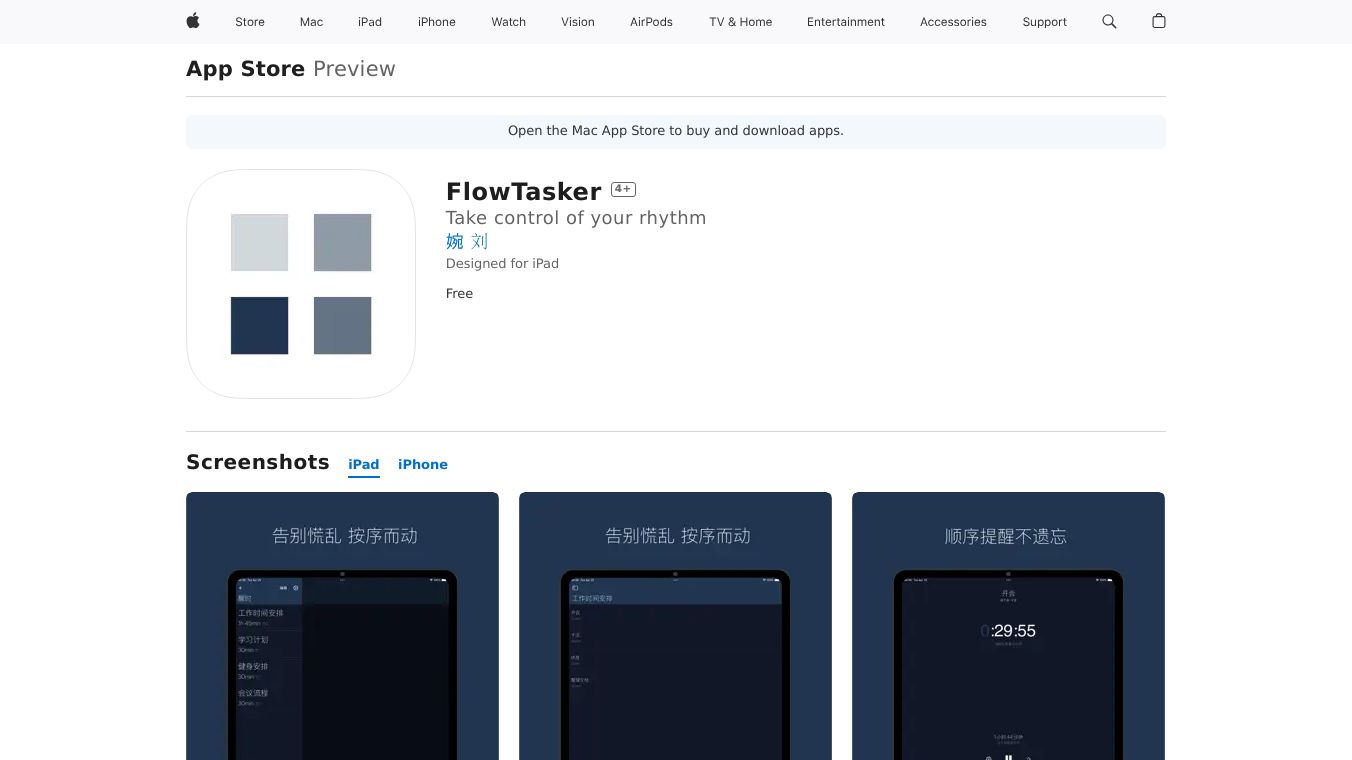Screen dimensions: 1352x760
Task: Open the Entertainment menu
Action: pos(846,22)
